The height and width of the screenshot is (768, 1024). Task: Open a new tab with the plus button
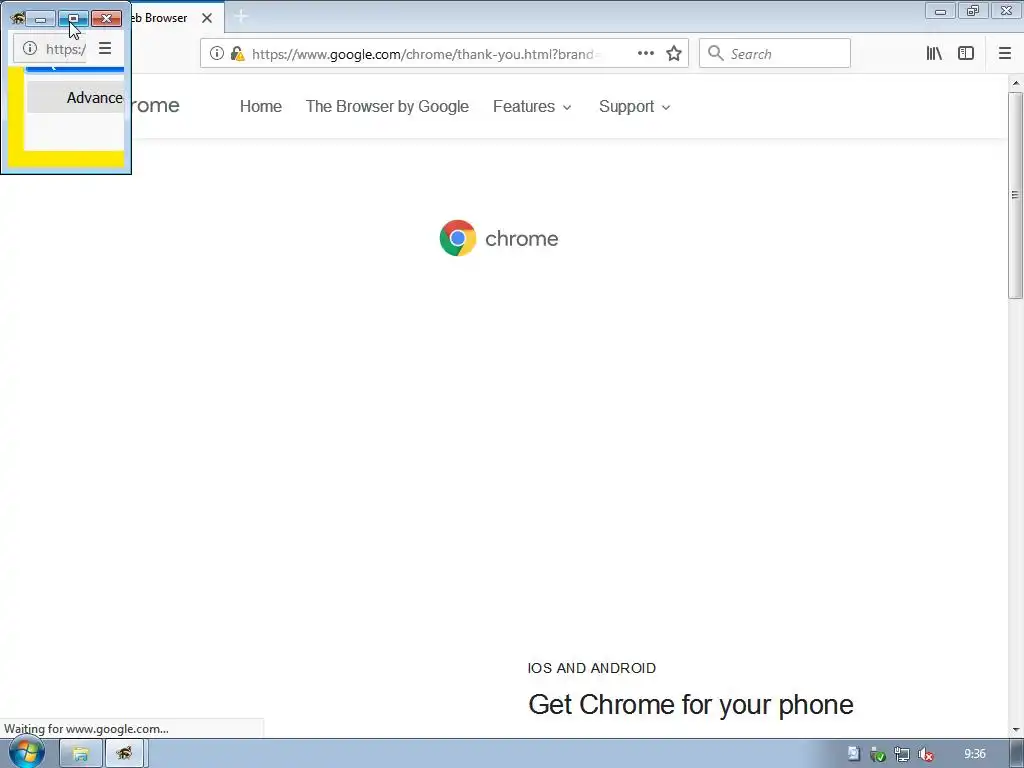(241, 17)
